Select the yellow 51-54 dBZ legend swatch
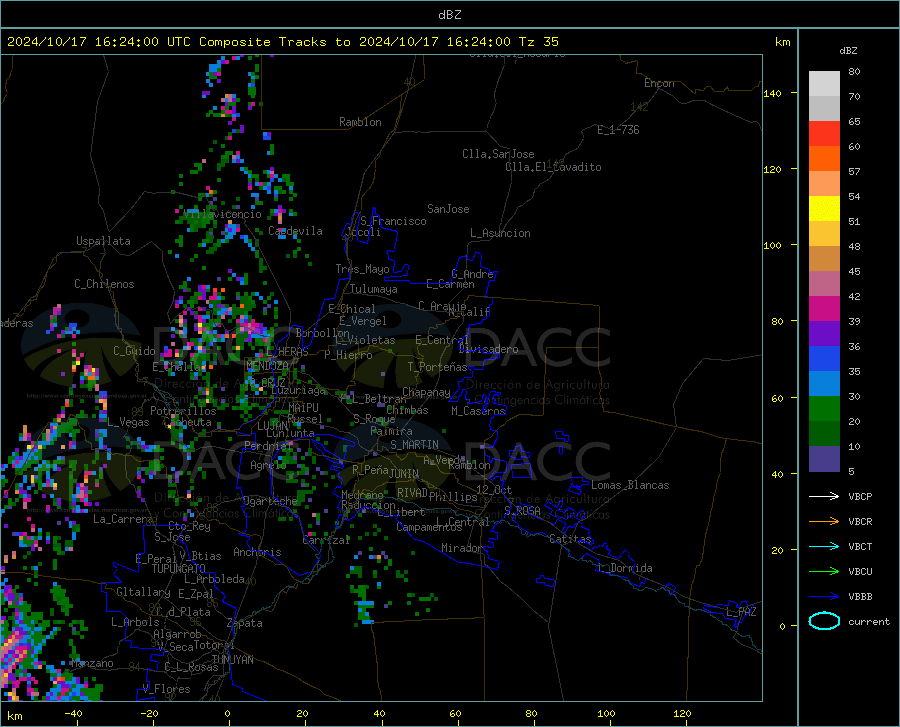Viewport: 900px width, 727px height. point(824,209)
